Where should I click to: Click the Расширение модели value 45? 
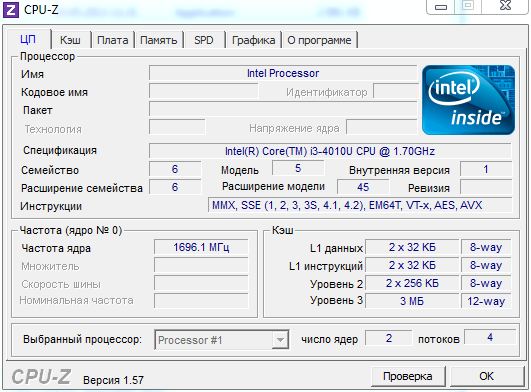click(363, 187)
